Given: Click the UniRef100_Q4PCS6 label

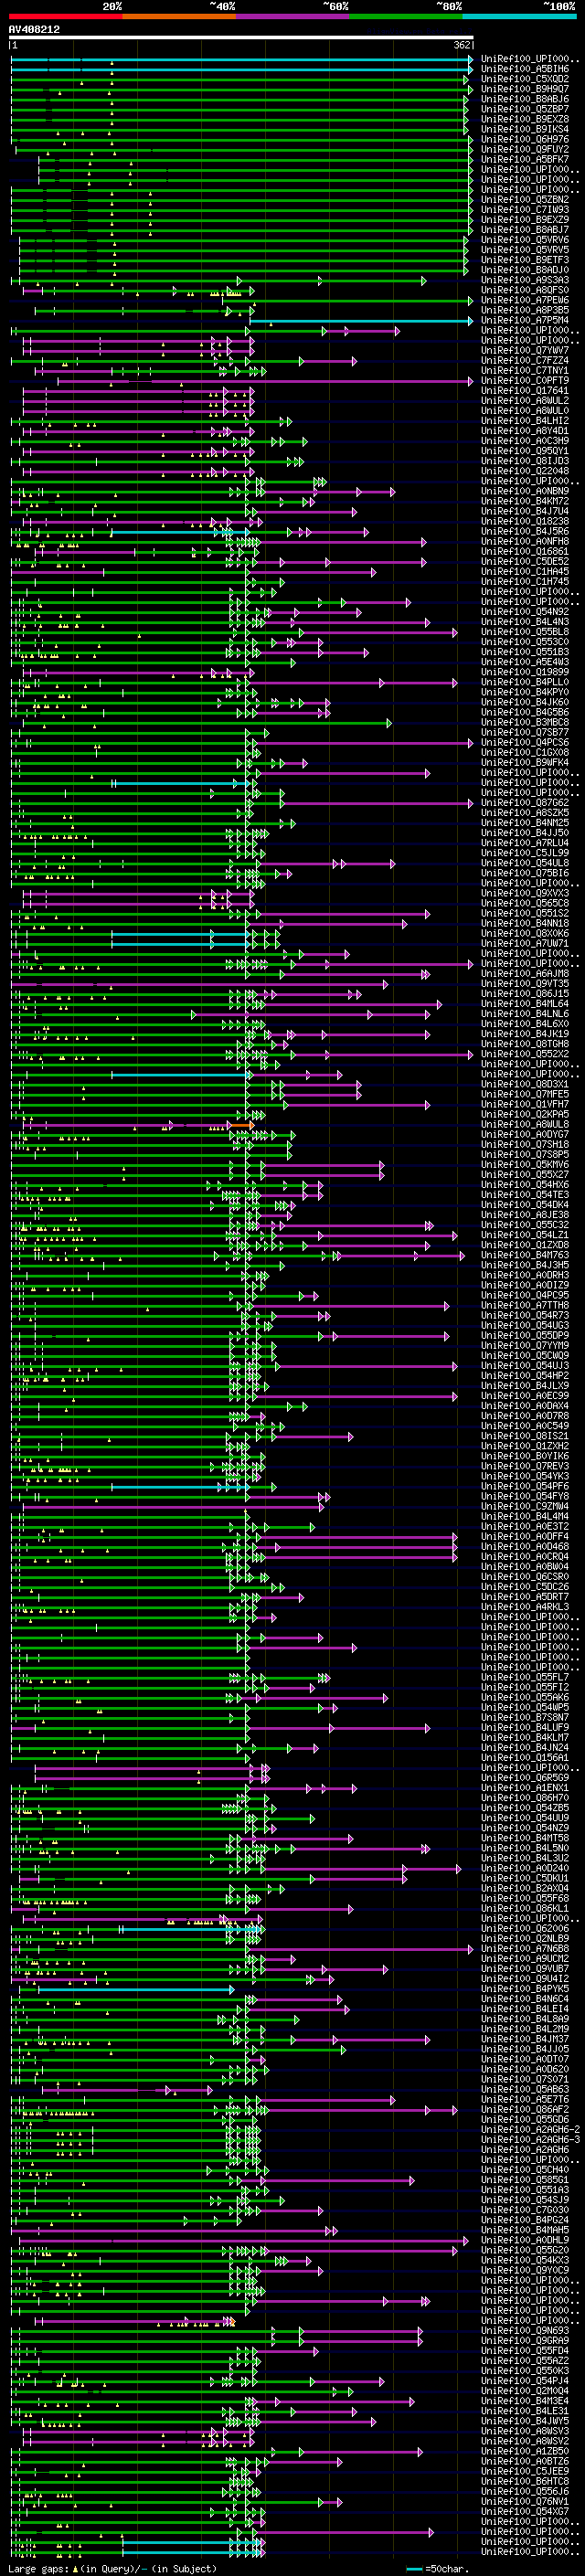Looking at the screenshot, I should 525,742.
